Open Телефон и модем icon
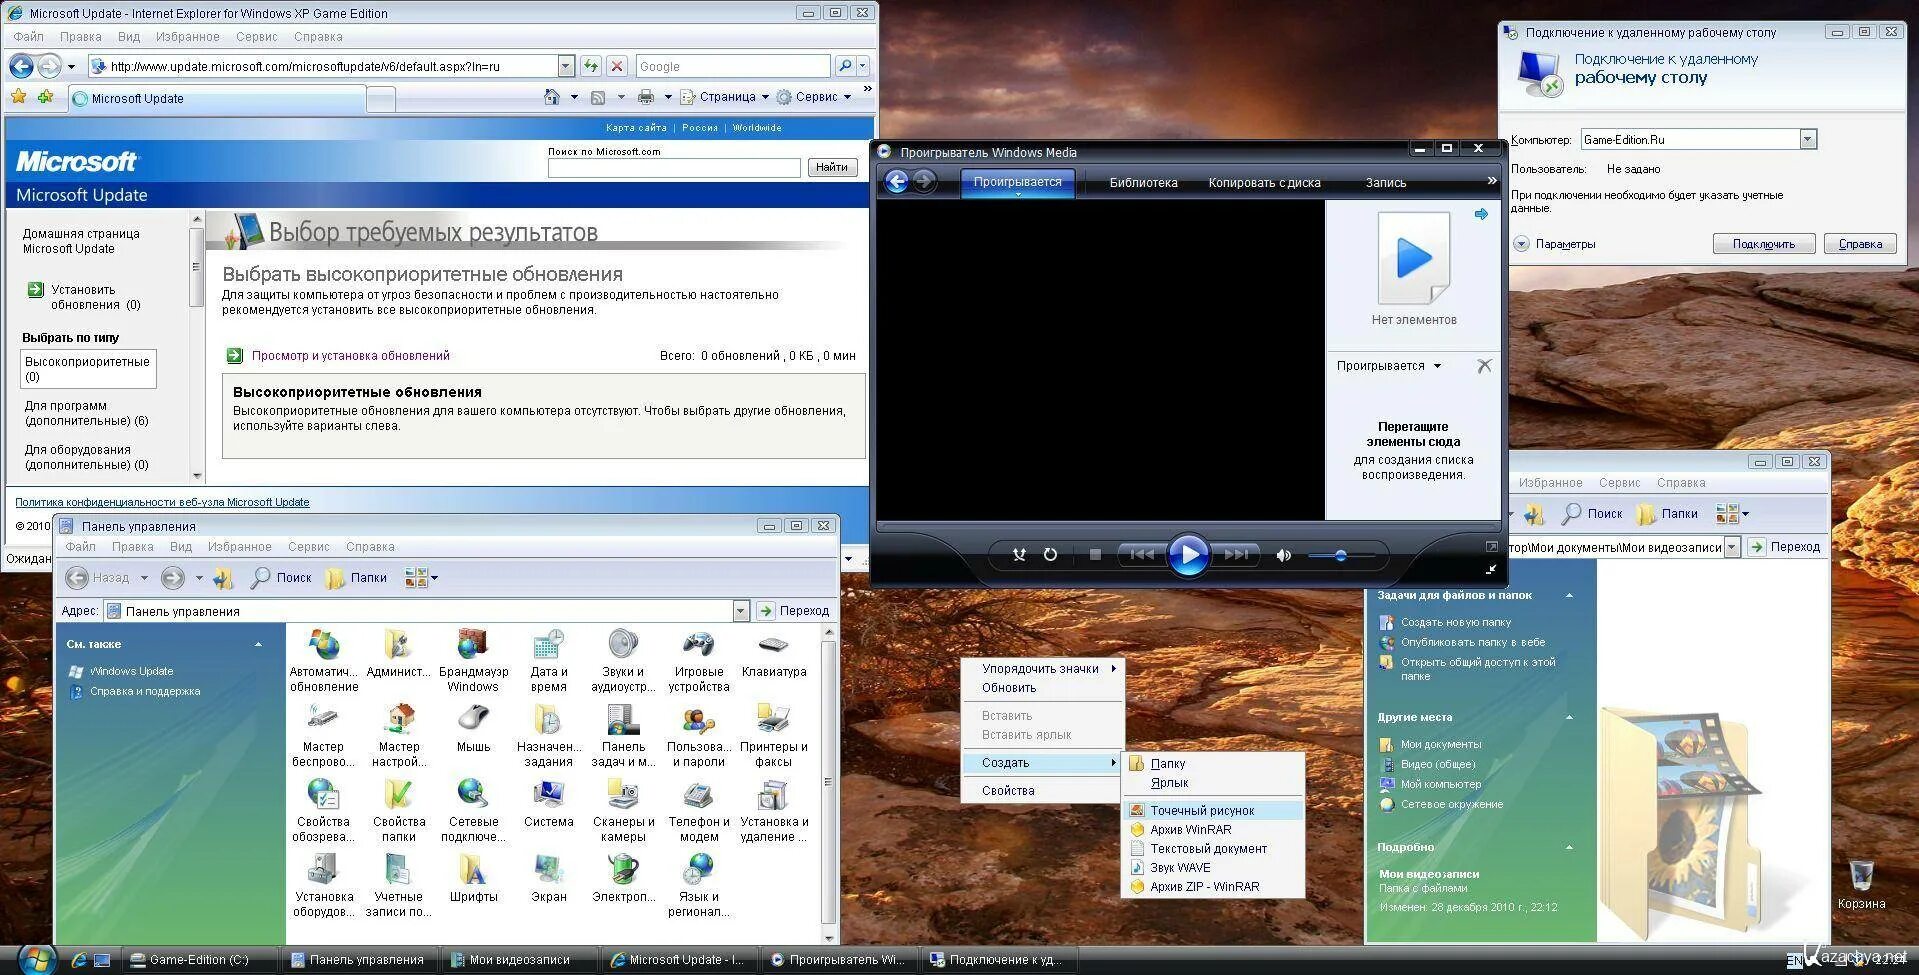 [698, 810]
